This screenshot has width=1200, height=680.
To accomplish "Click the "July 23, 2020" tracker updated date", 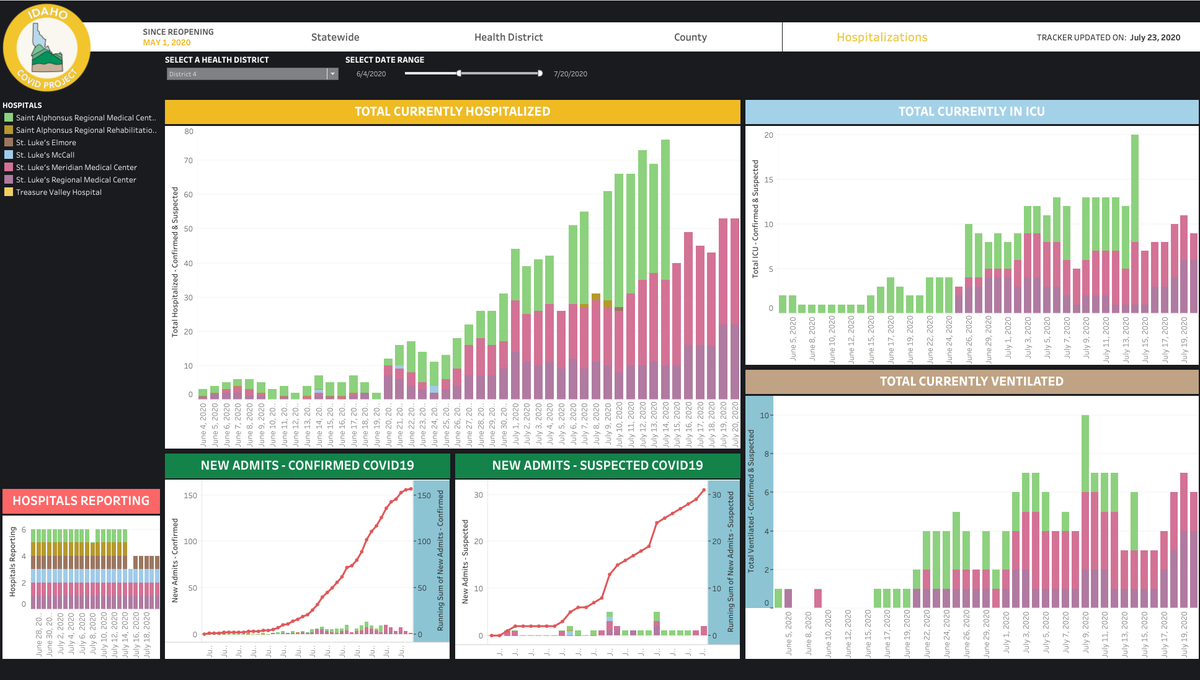I will click(x=1155, y=37).
